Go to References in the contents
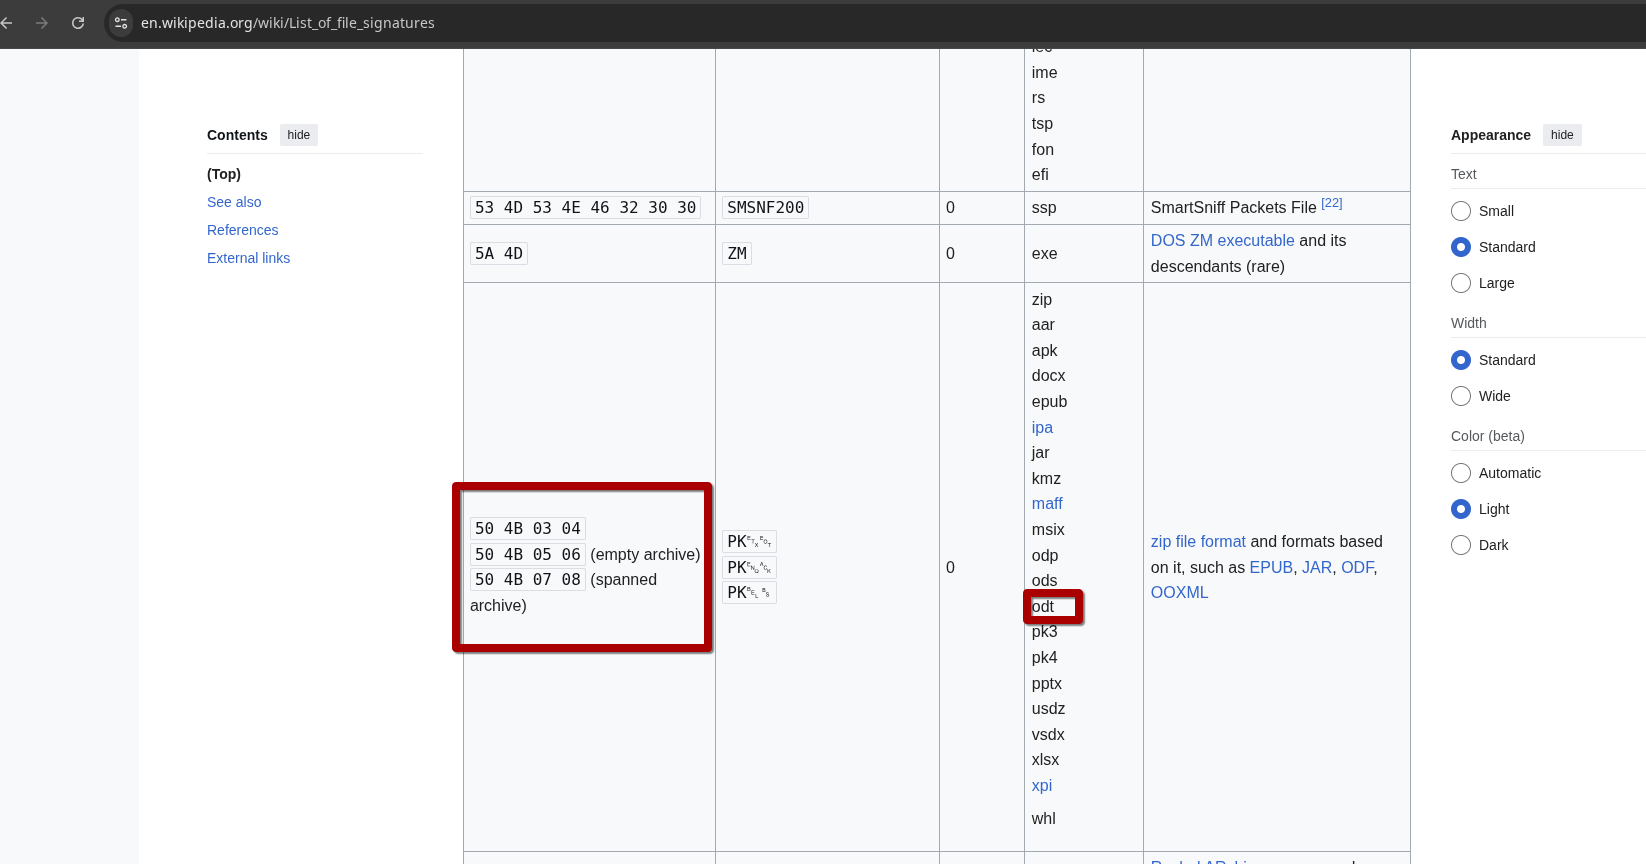The width and height of the screenshot is (1646, 864). (x=242, y=230)
